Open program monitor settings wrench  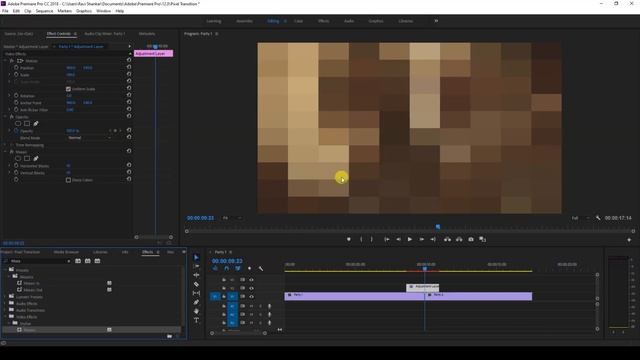[598, 218]
